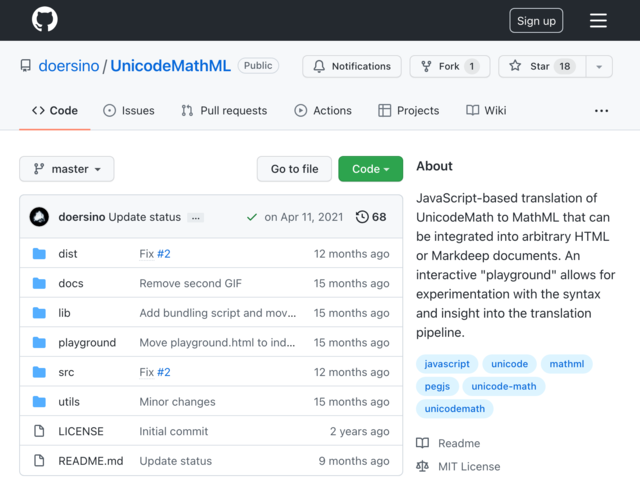
Task: Open the Move playground.html commit
Action: click(217, 342)
